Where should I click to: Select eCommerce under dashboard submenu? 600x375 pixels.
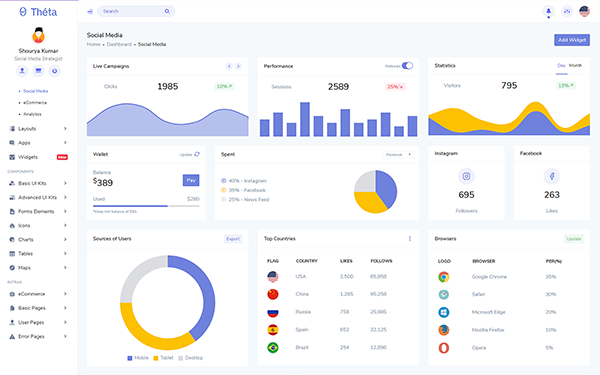(35, 103)
